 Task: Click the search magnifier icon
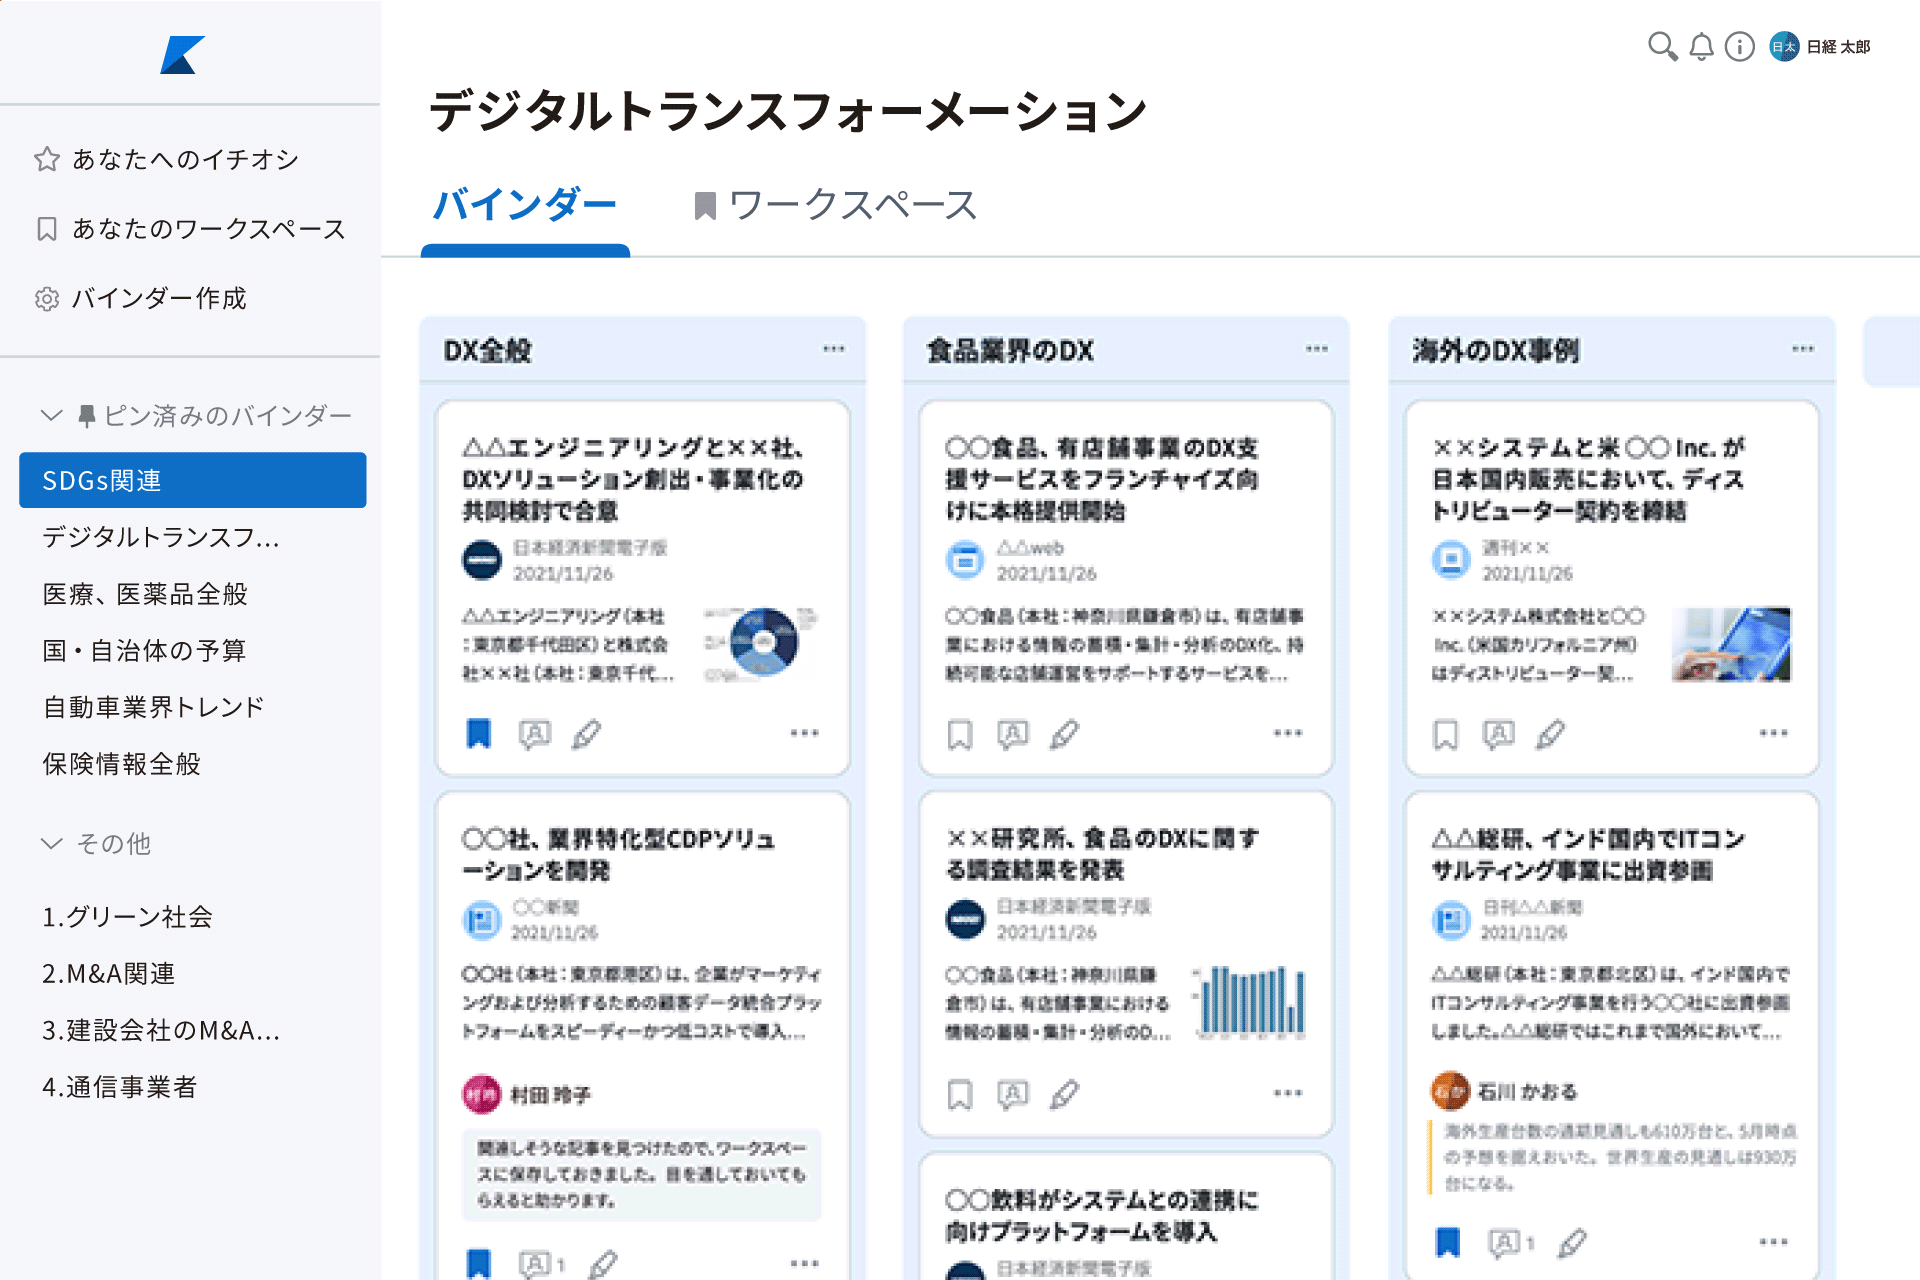pos(1662,47)
